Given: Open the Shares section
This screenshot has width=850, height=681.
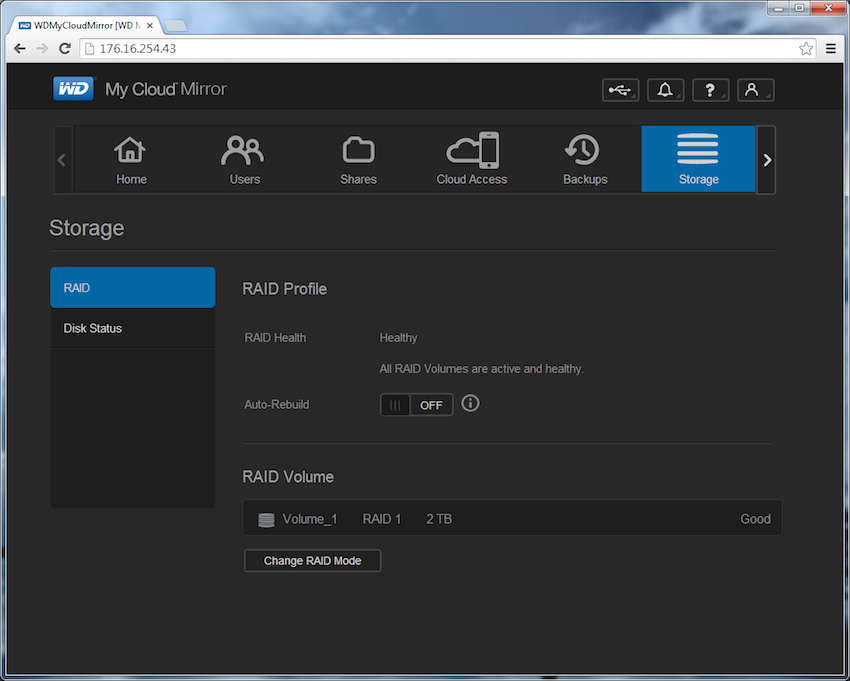Looking at the screenshot, I should pyautogui.click(x=358, y=159).
